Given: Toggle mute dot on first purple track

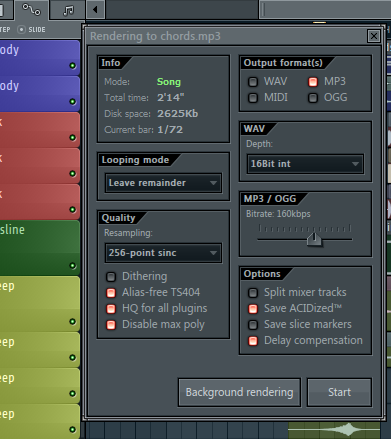Looking at the screenshot, I should click(72, 66).
